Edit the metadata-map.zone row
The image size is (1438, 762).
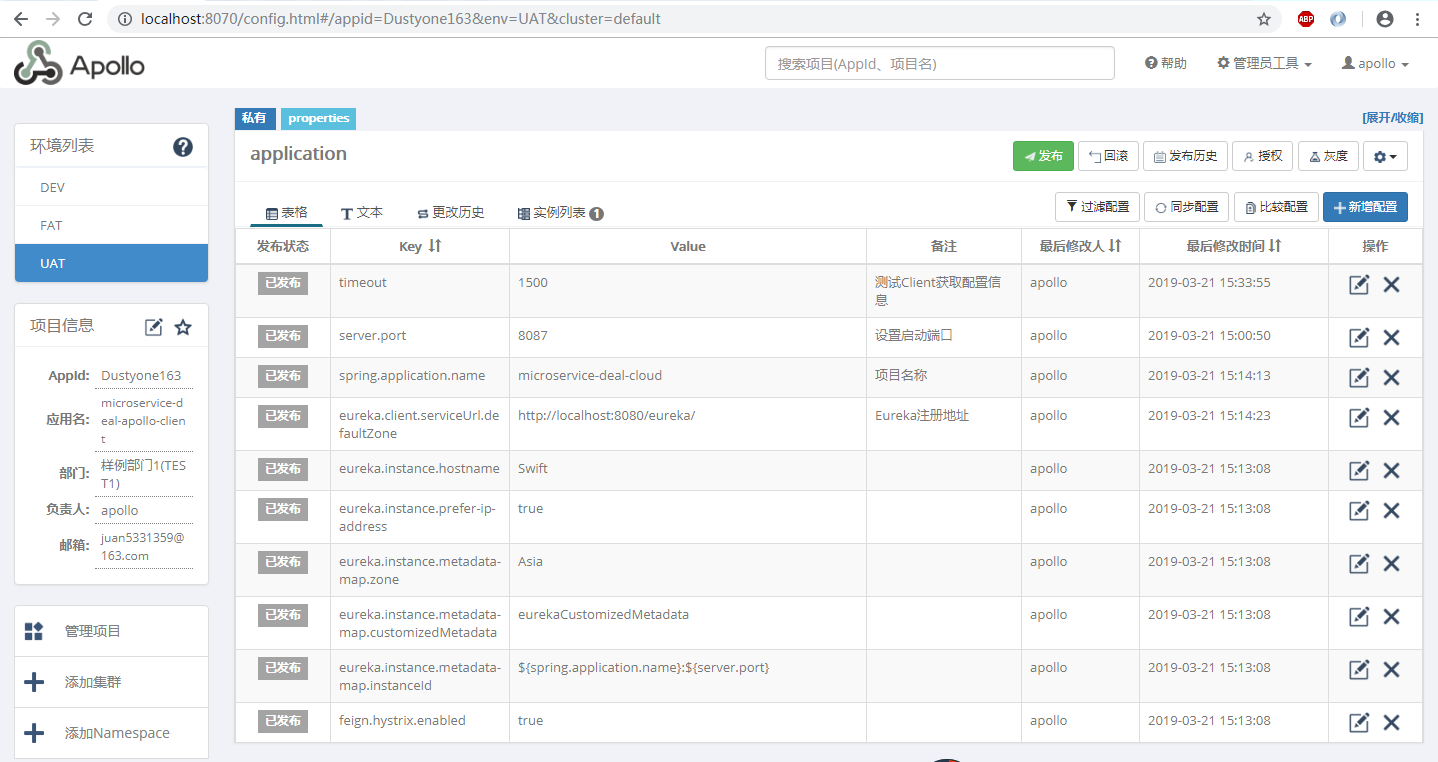(x=1359, y=564)
